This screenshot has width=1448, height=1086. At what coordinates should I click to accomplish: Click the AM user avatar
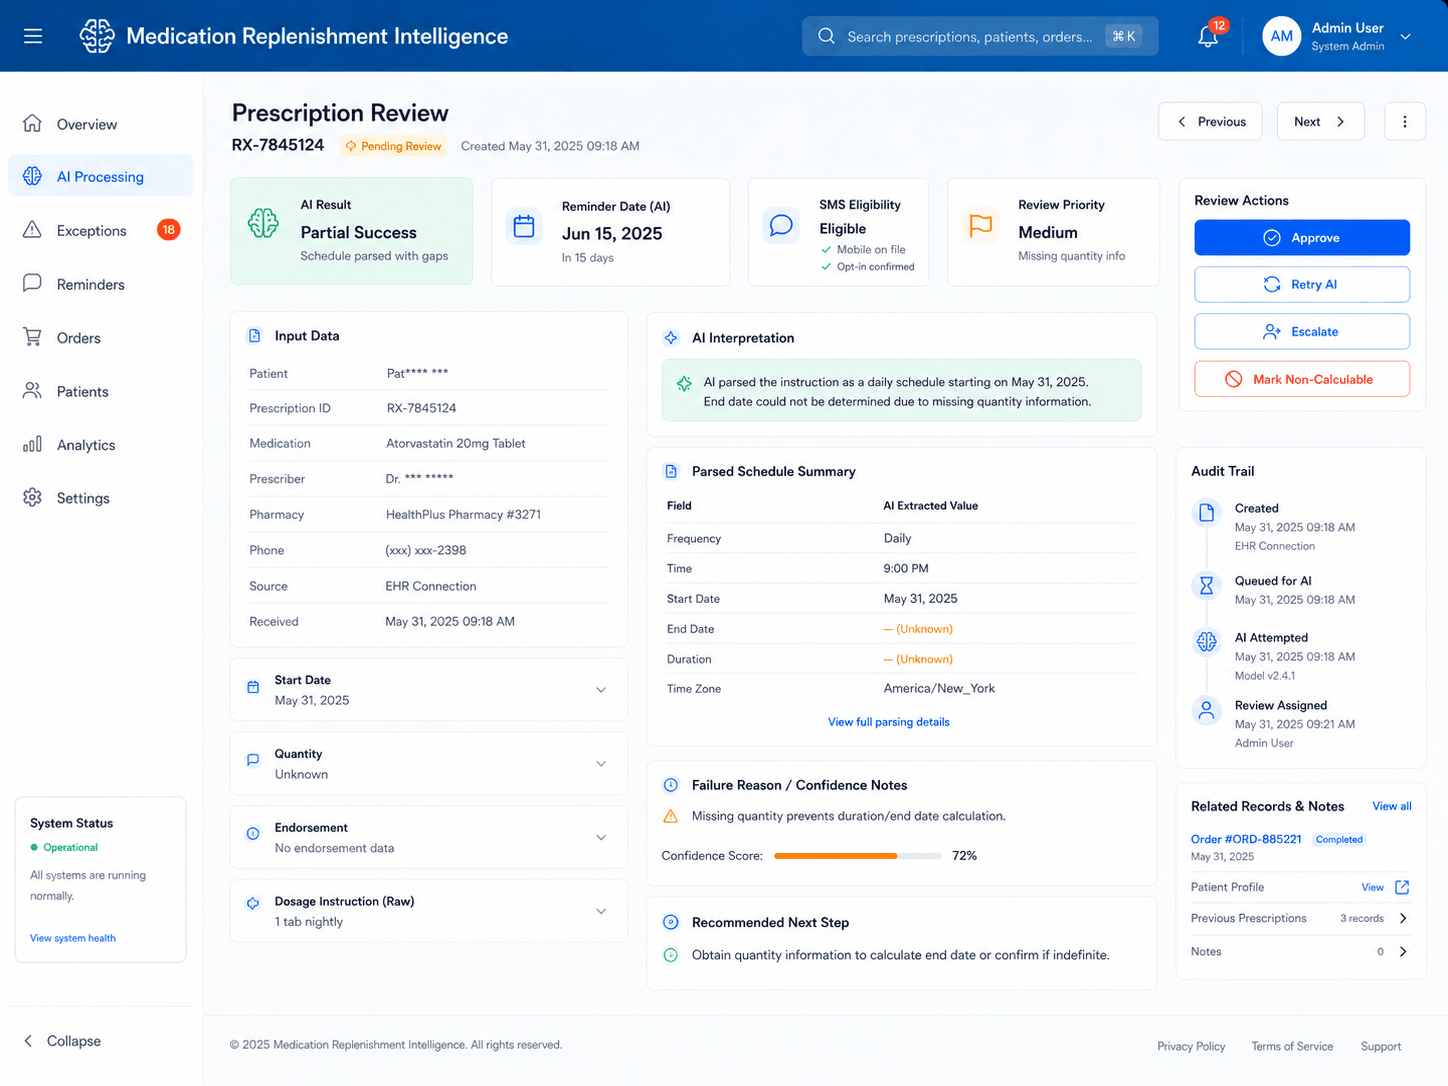(1281, 36)
